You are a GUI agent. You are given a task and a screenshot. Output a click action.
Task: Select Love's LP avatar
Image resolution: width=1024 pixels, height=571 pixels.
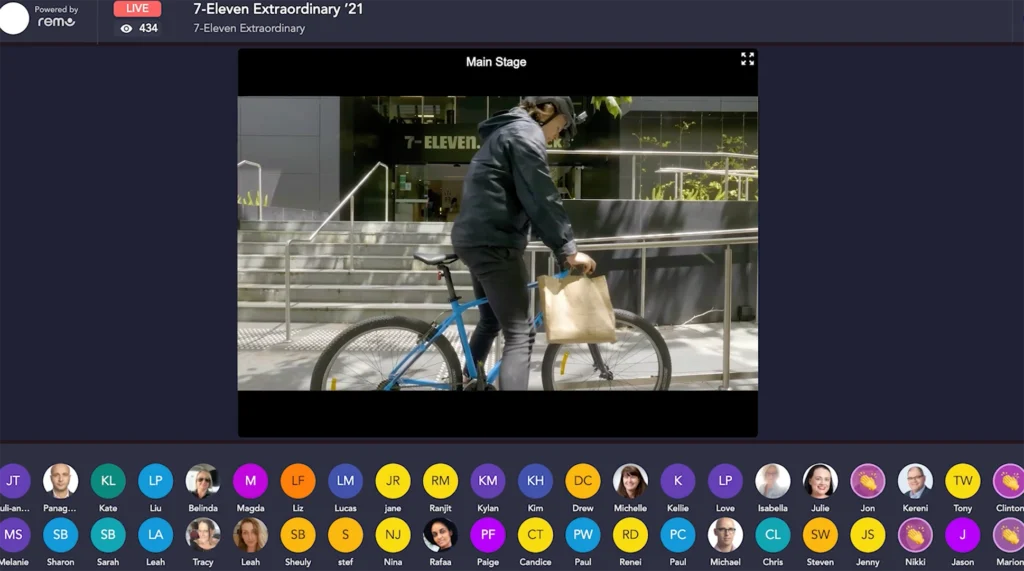[725, 481]
